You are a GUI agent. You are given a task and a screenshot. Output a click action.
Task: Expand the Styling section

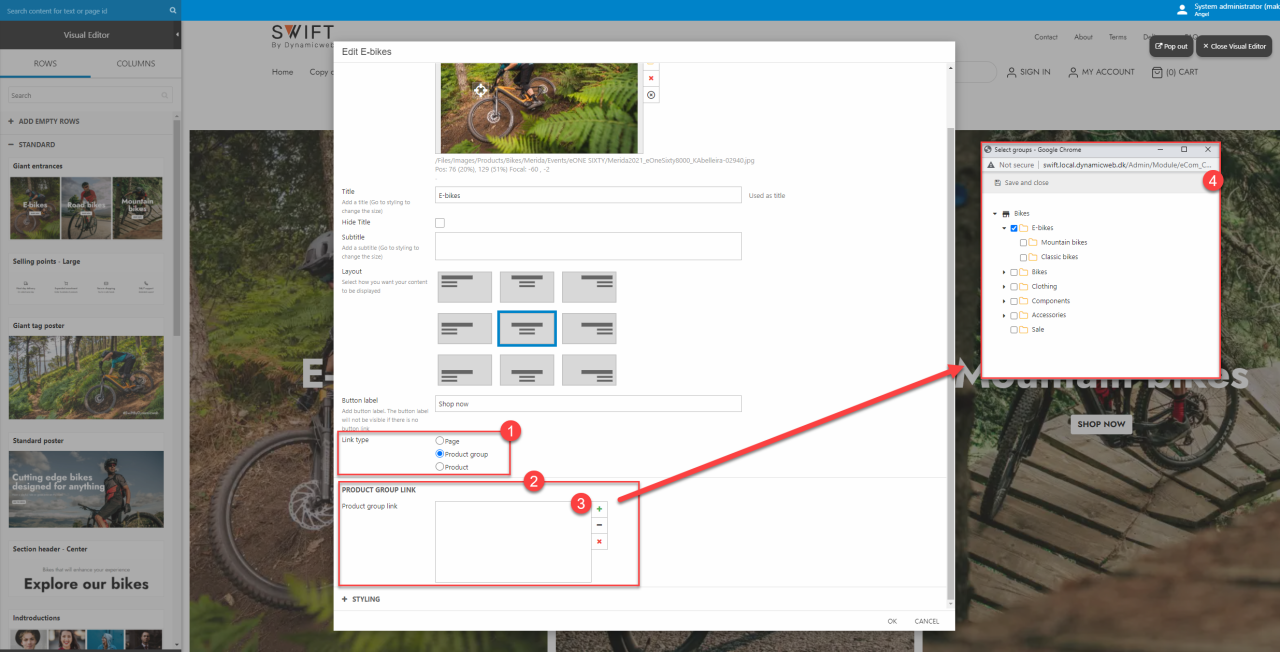point(361,599)
